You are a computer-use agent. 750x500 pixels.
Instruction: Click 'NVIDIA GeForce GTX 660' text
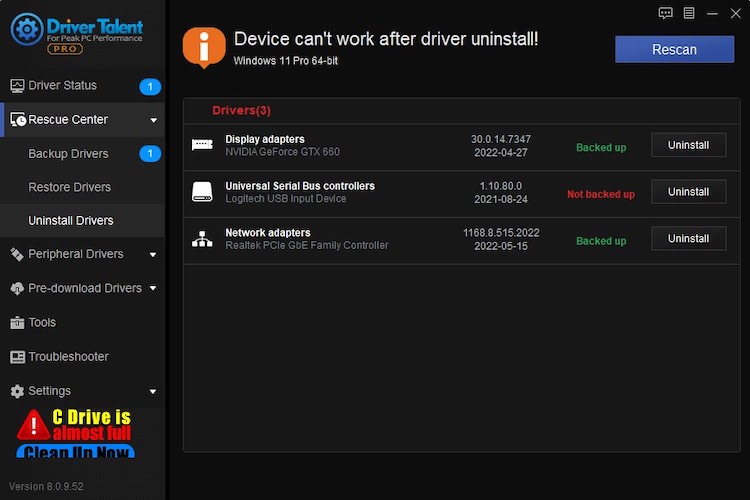pos(283,152)
